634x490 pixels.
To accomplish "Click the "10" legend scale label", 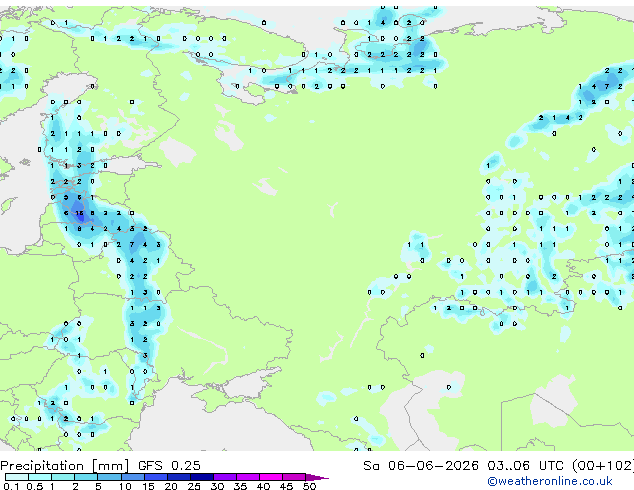I will (125, 486).
